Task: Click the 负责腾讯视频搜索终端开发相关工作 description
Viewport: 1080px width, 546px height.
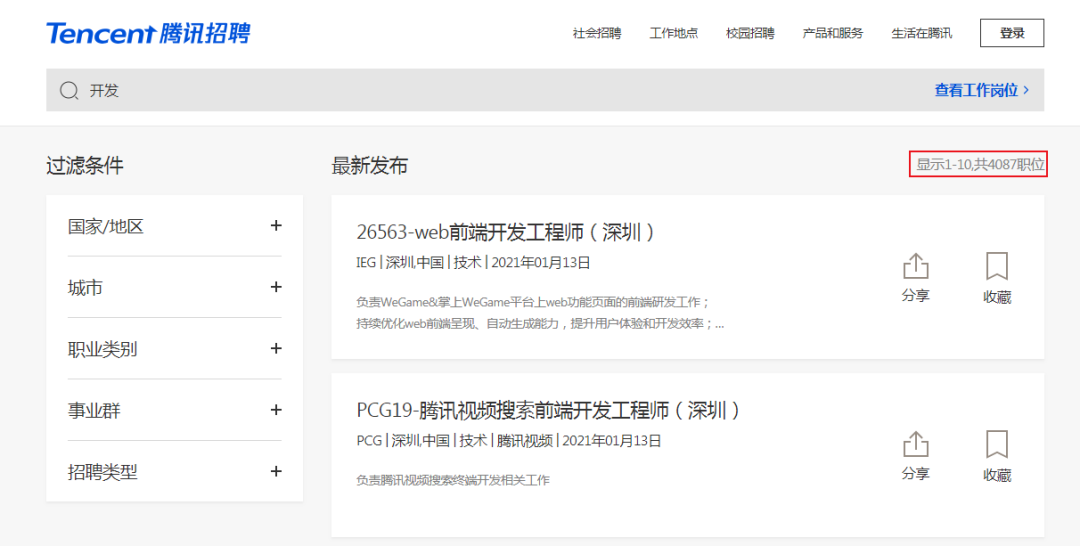Action: pos(453,481)
